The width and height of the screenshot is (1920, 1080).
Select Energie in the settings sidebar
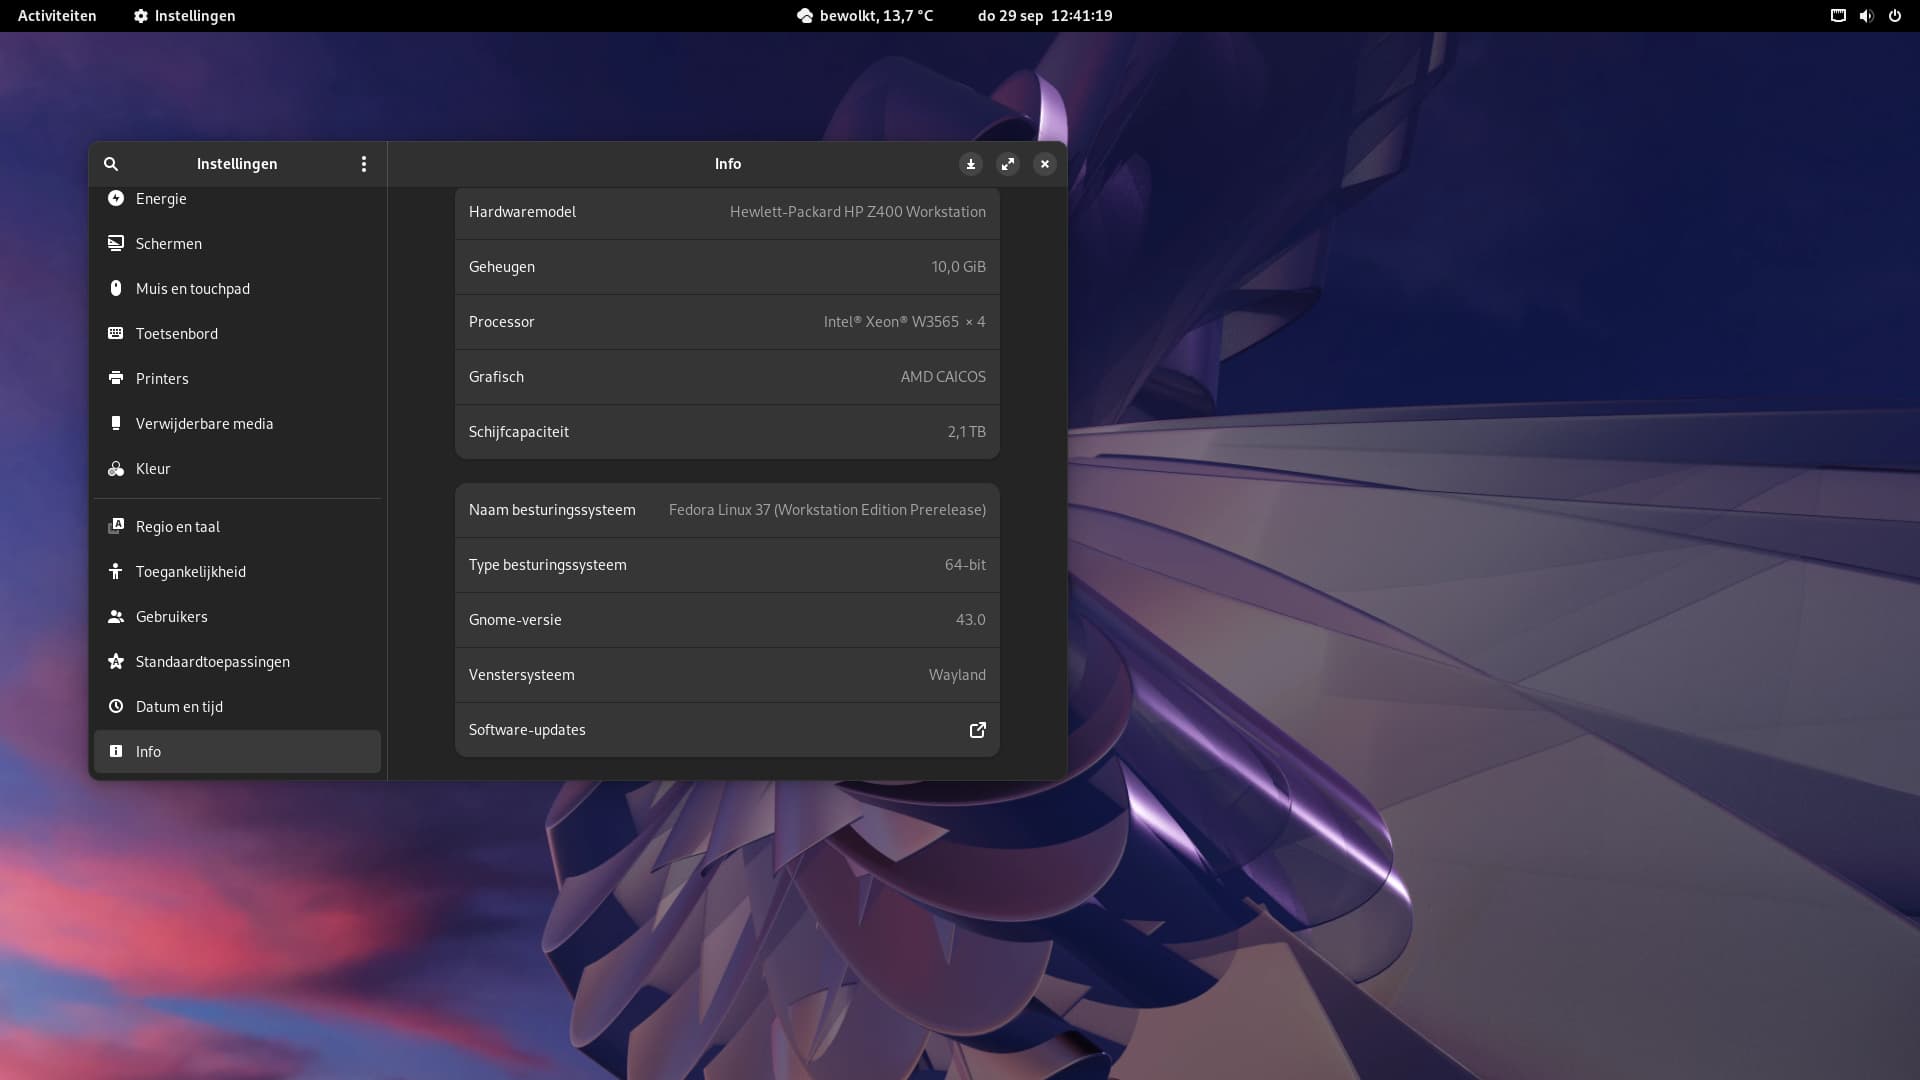[237, 198]
